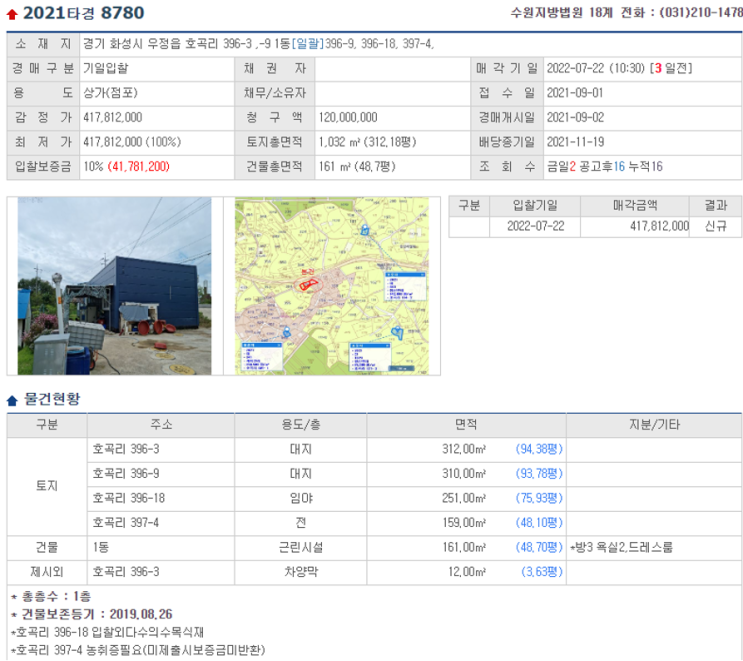This screenshot has height=661, width=743.
Task: Click sale date 2022-07-22 (10:30) value
Action: (596, 69)
